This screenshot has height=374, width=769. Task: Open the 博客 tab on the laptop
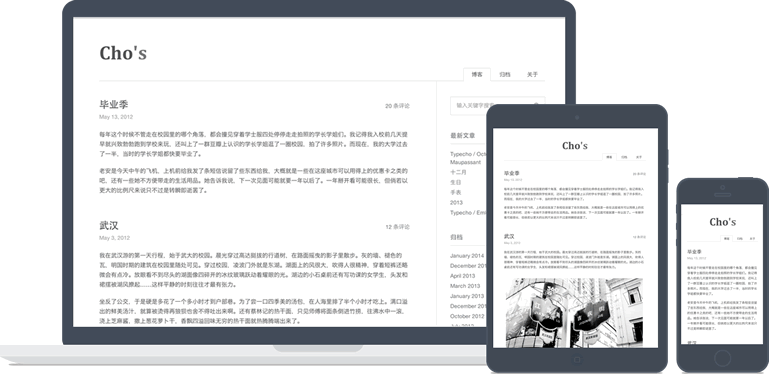(x=477, y=75)
